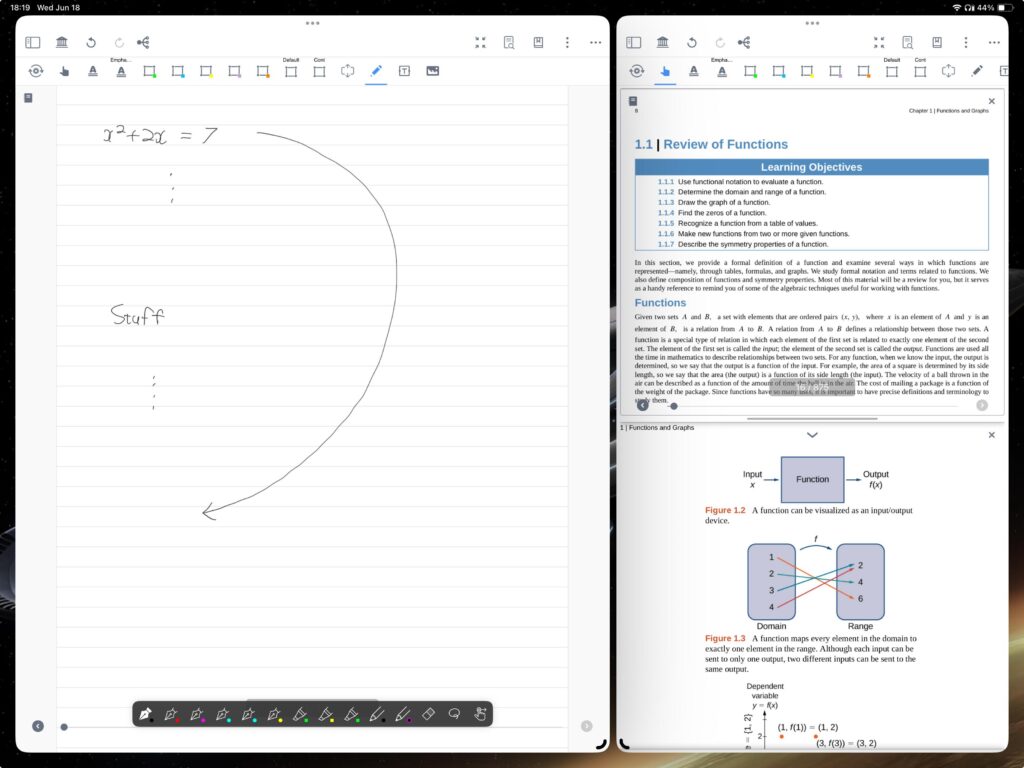The image size is (1024, 768).
Task: Open the vertical three-dot overflow menu
Action: (x=567, y=43)
